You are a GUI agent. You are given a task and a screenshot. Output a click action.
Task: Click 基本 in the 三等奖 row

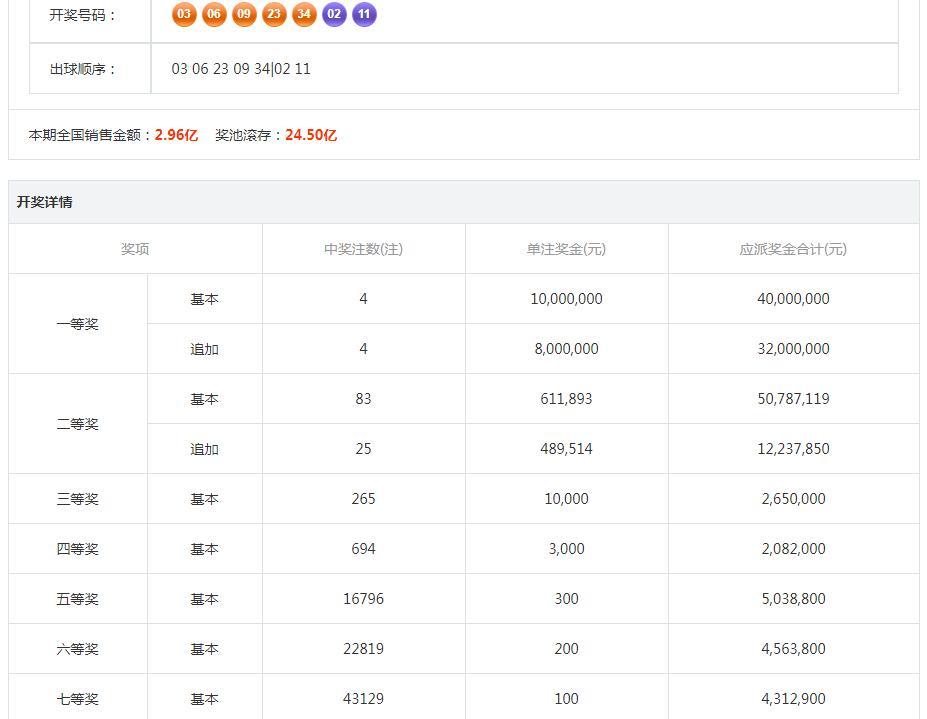(205, 499)
